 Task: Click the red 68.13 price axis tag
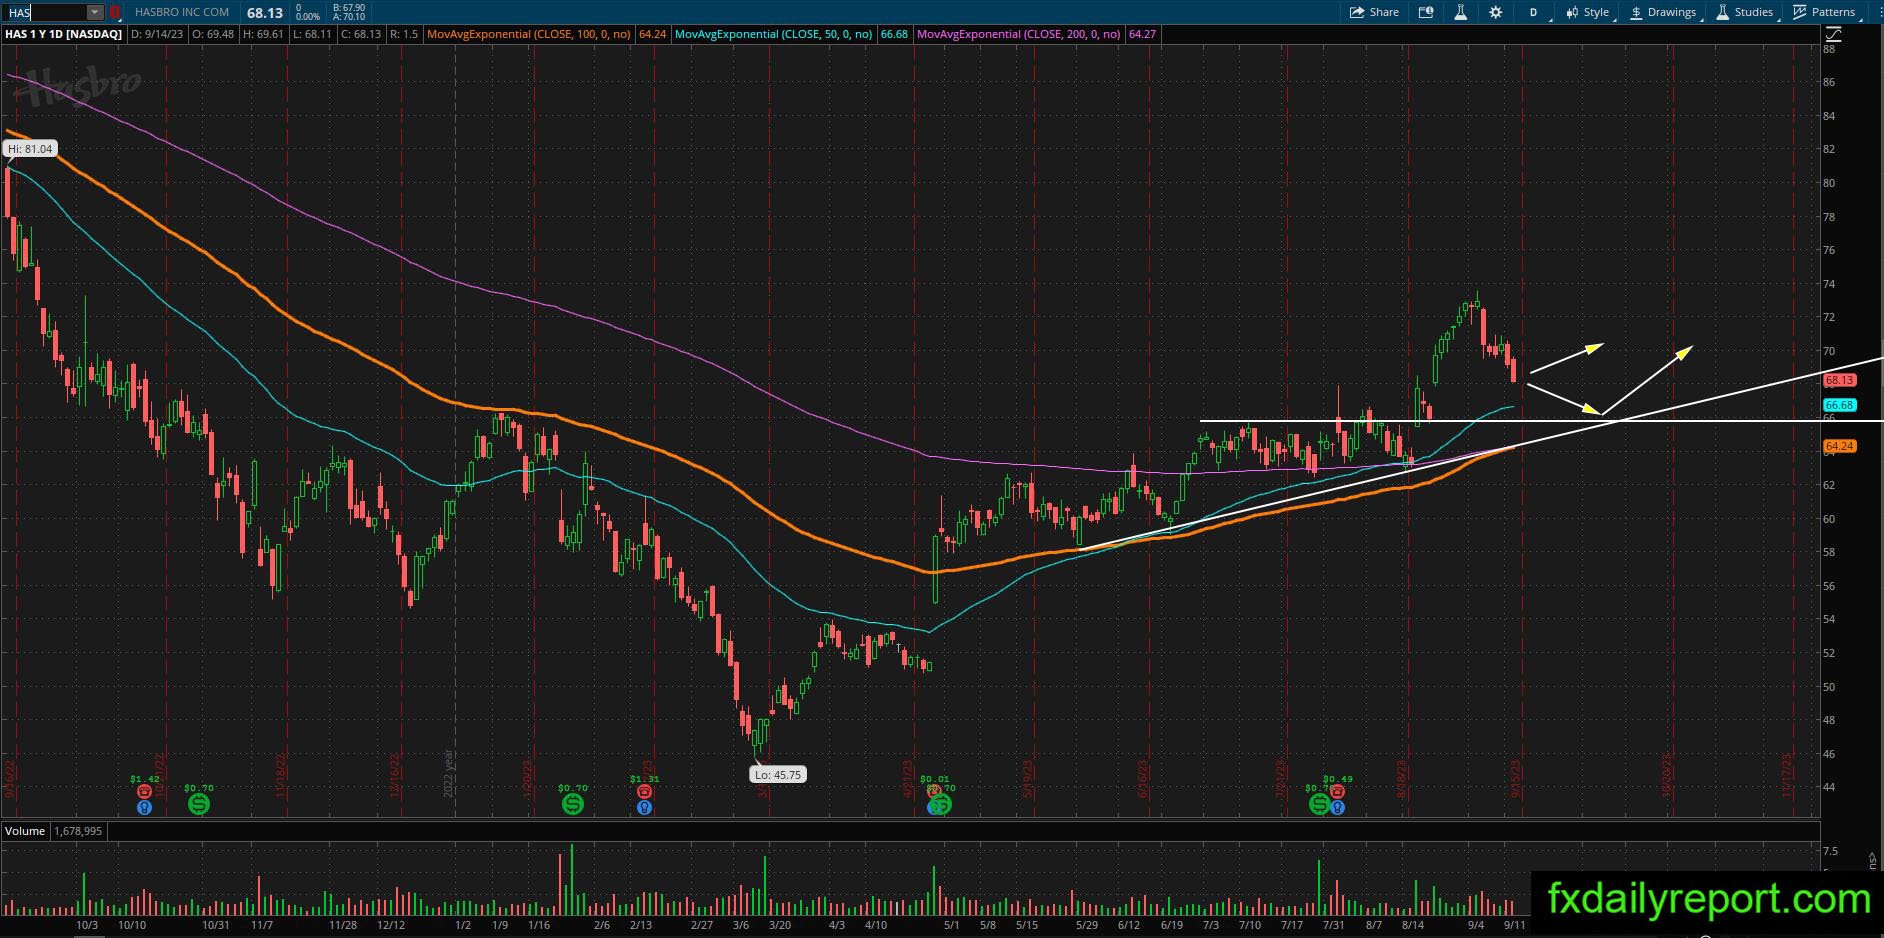1840,380
